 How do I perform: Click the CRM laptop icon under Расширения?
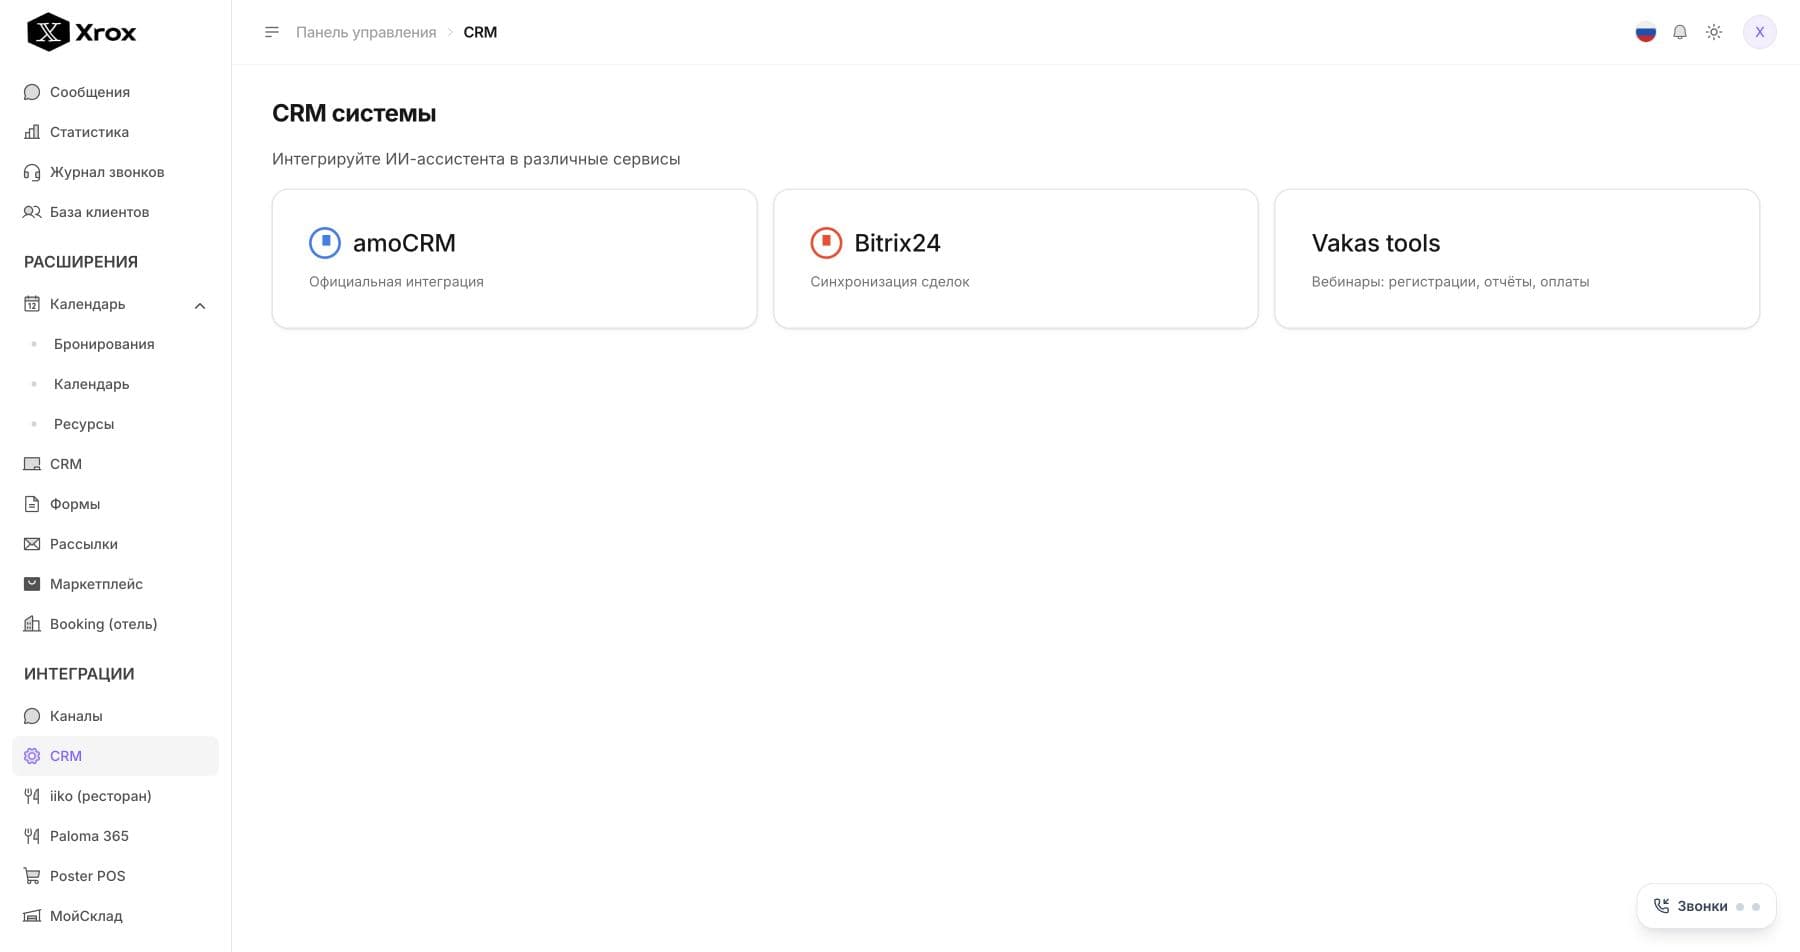pos(32,464)
